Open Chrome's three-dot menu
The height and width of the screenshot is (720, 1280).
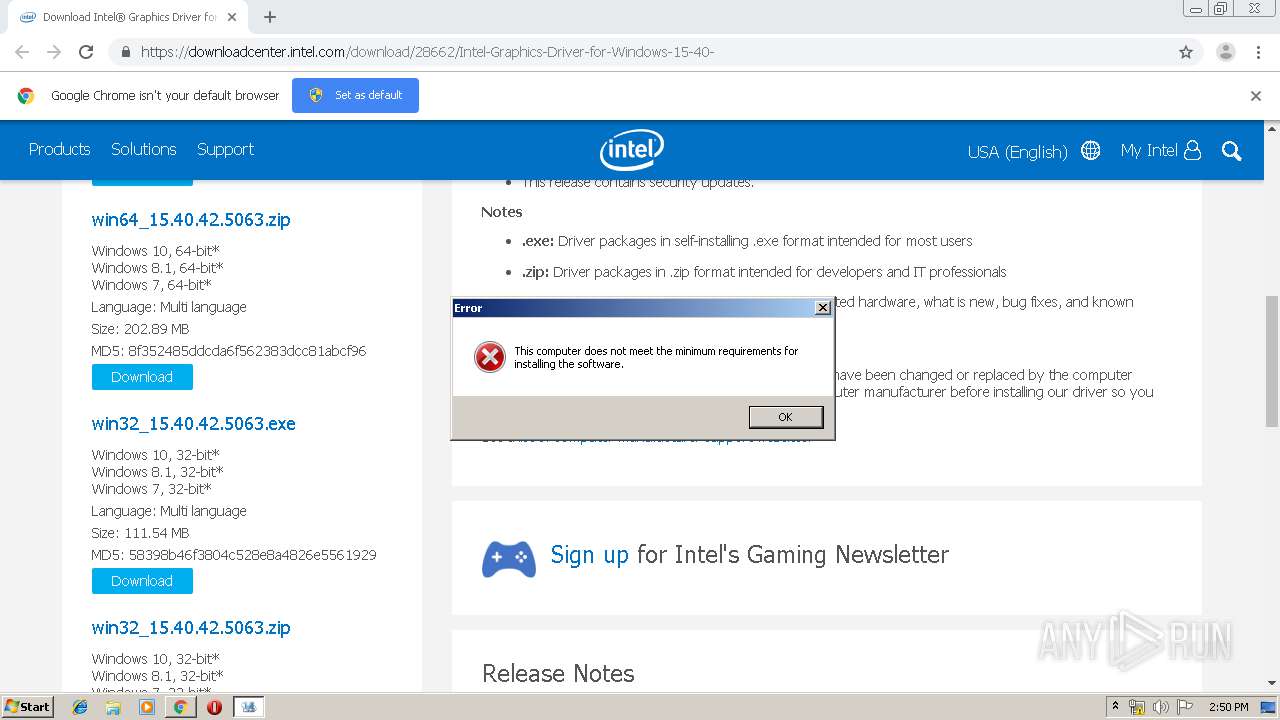click(x=1258, y=52)
